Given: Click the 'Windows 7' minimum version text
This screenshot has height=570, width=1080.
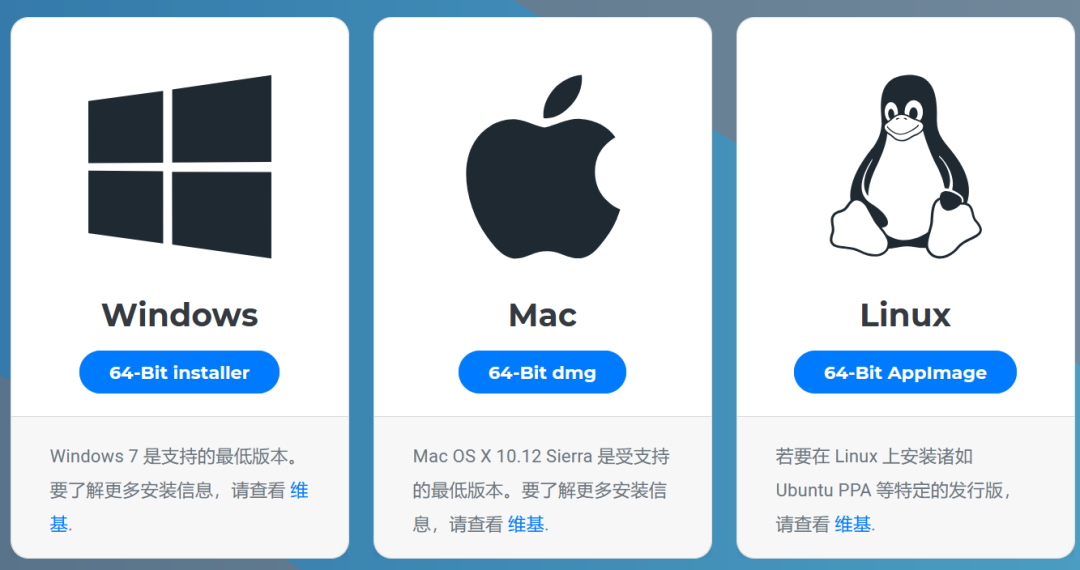Looking at the screenshot, I should tap(87, 456).
